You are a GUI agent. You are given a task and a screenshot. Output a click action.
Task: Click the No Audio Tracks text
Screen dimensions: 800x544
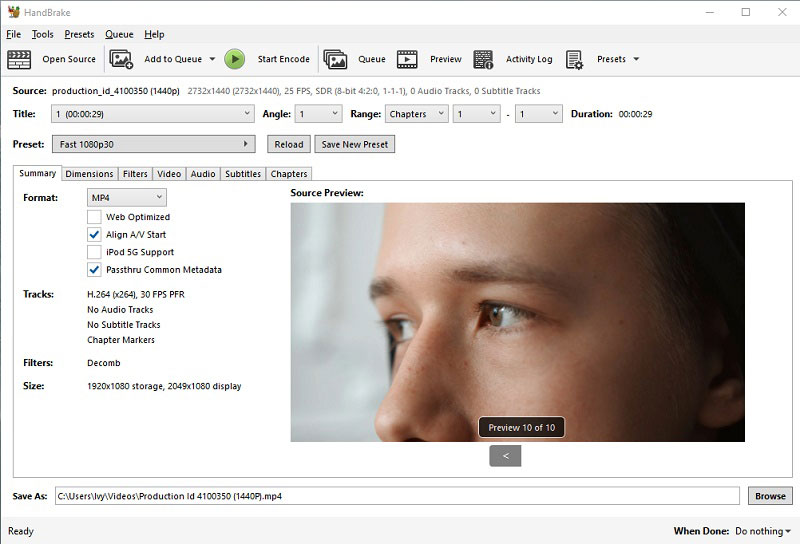[x=120, y=310]
